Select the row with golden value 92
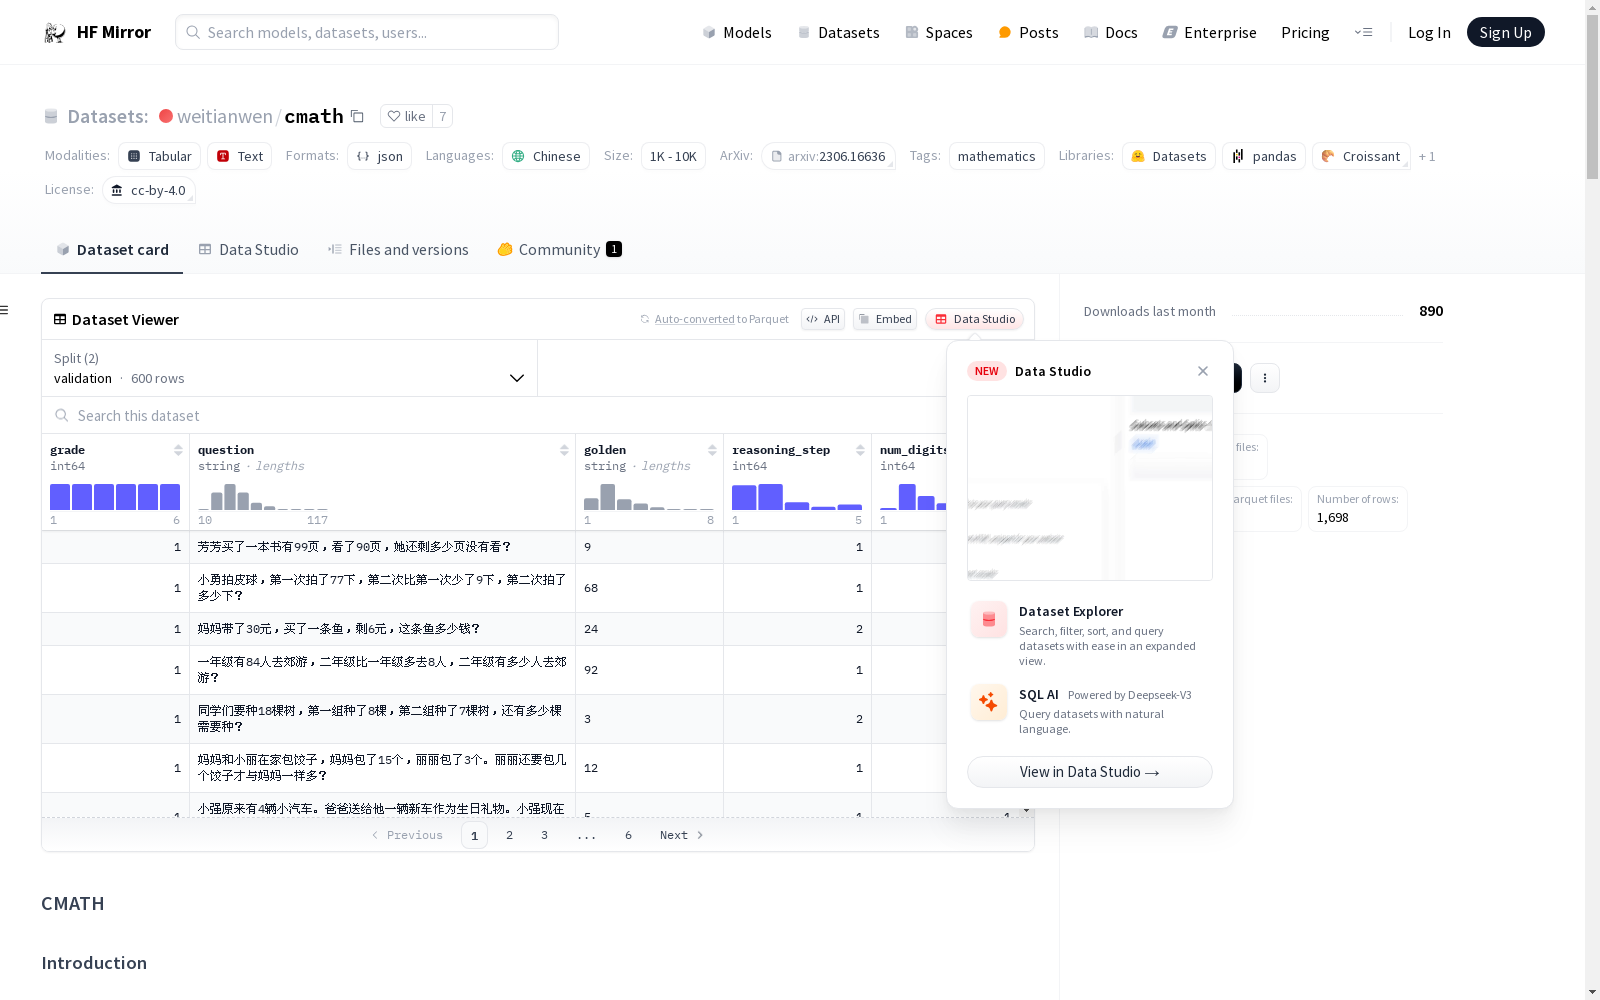1600x1000 pixels. point(494,670)
